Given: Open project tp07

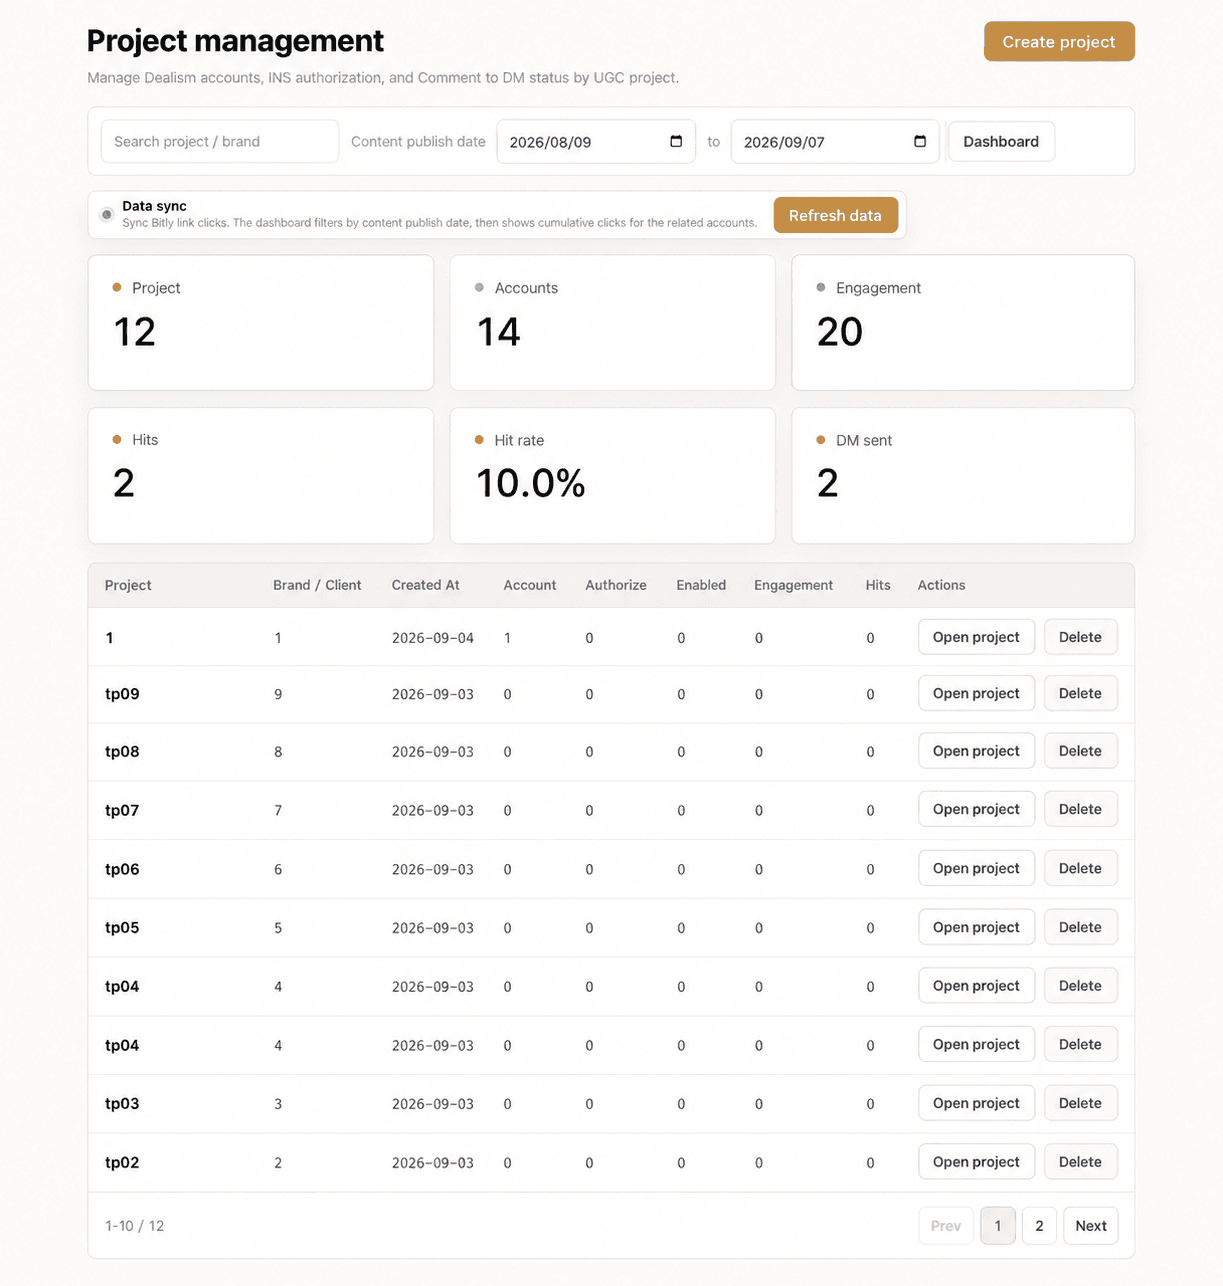Looking at the screenshot, I should (x=976, y=809).
